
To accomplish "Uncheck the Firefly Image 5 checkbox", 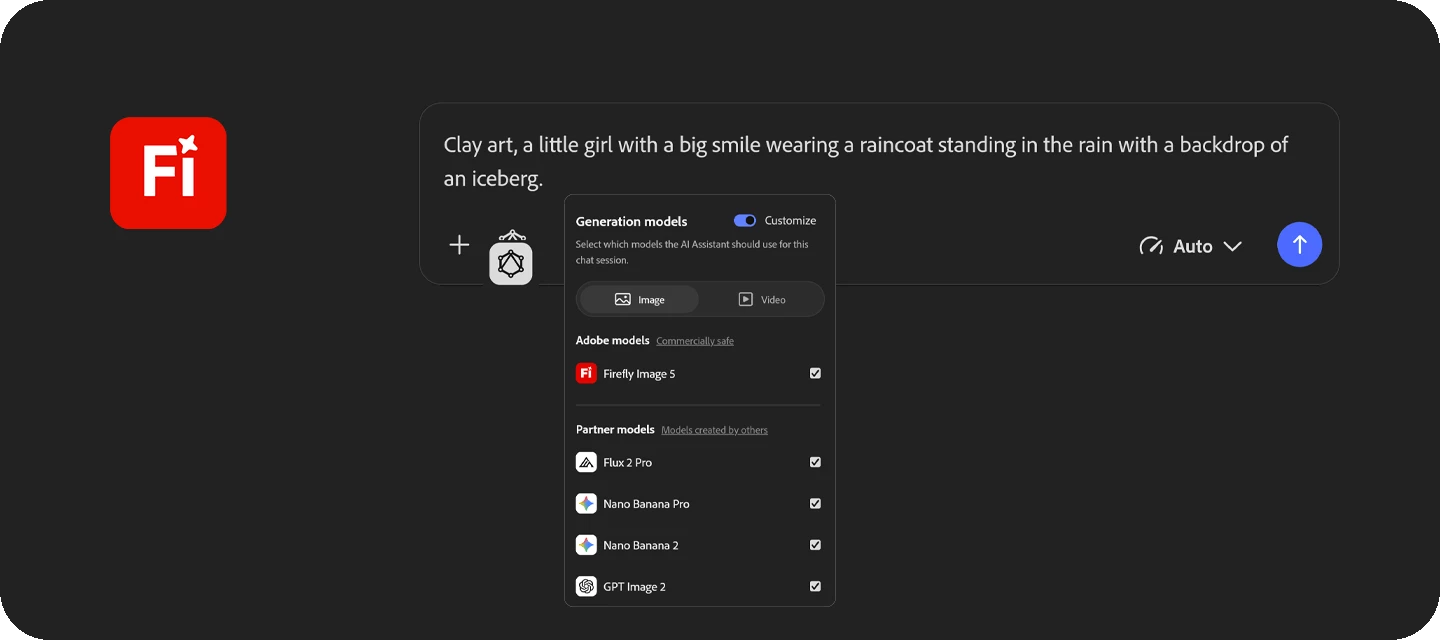I will tap(815, 373).
